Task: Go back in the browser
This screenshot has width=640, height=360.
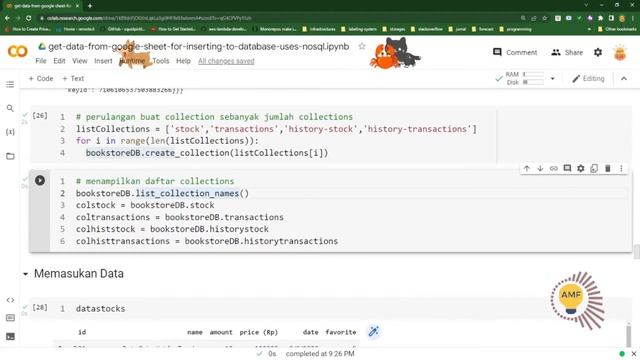Action: 7,18
